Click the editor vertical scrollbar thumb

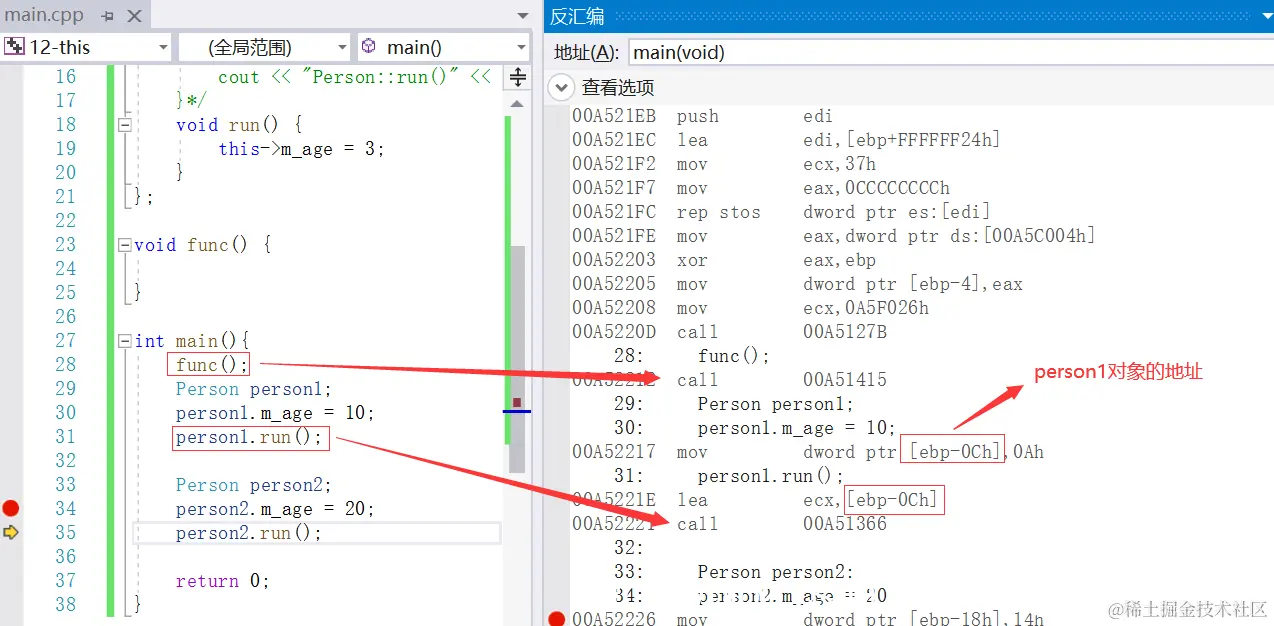pyautogui.click(x=517, y=360)
